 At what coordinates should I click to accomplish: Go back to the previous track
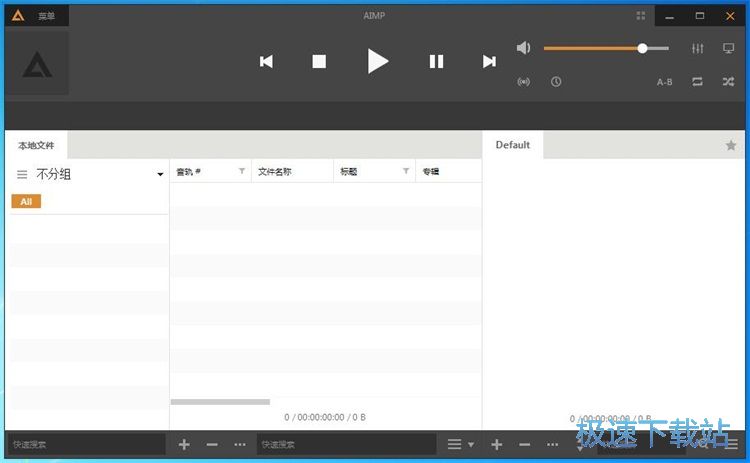point(266,61)
